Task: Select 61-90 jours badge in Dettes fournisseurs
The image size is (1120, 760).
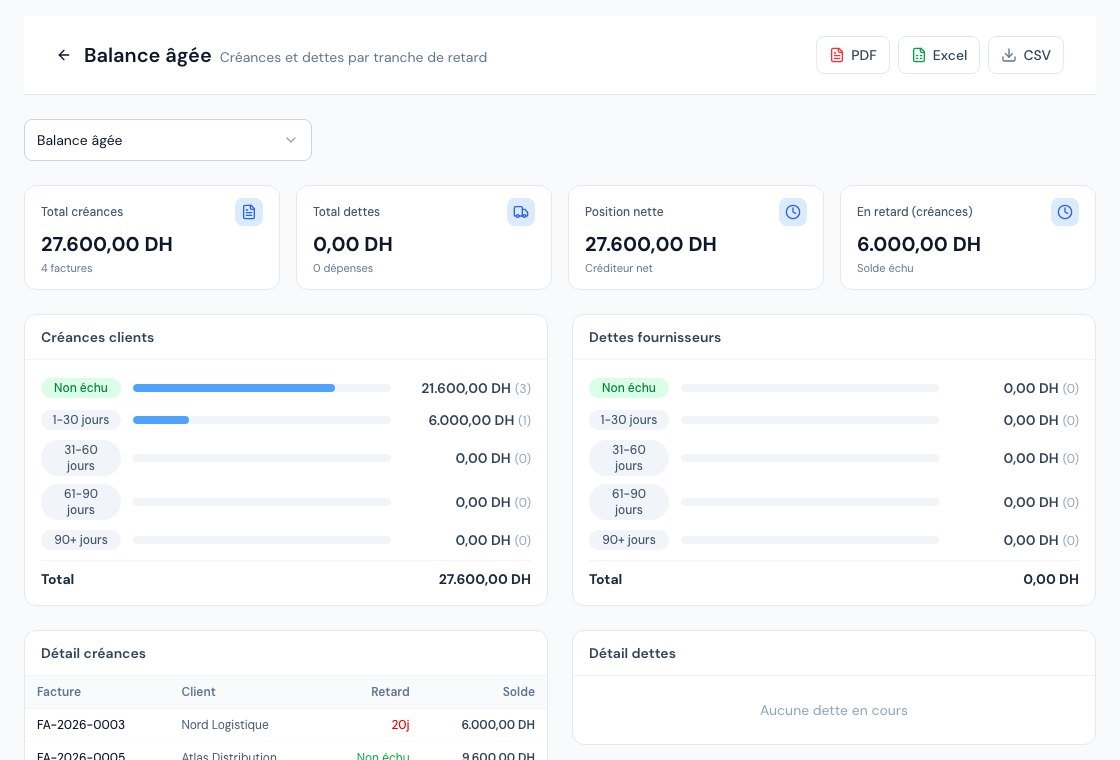Action: [629, 502]
